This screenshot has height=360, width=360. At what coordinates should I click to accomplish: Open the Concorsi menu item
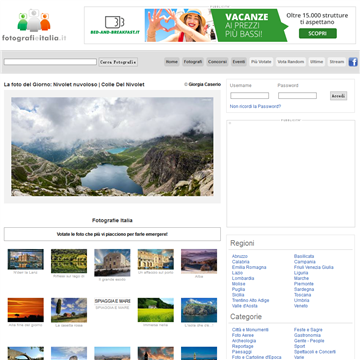[217, 62]
